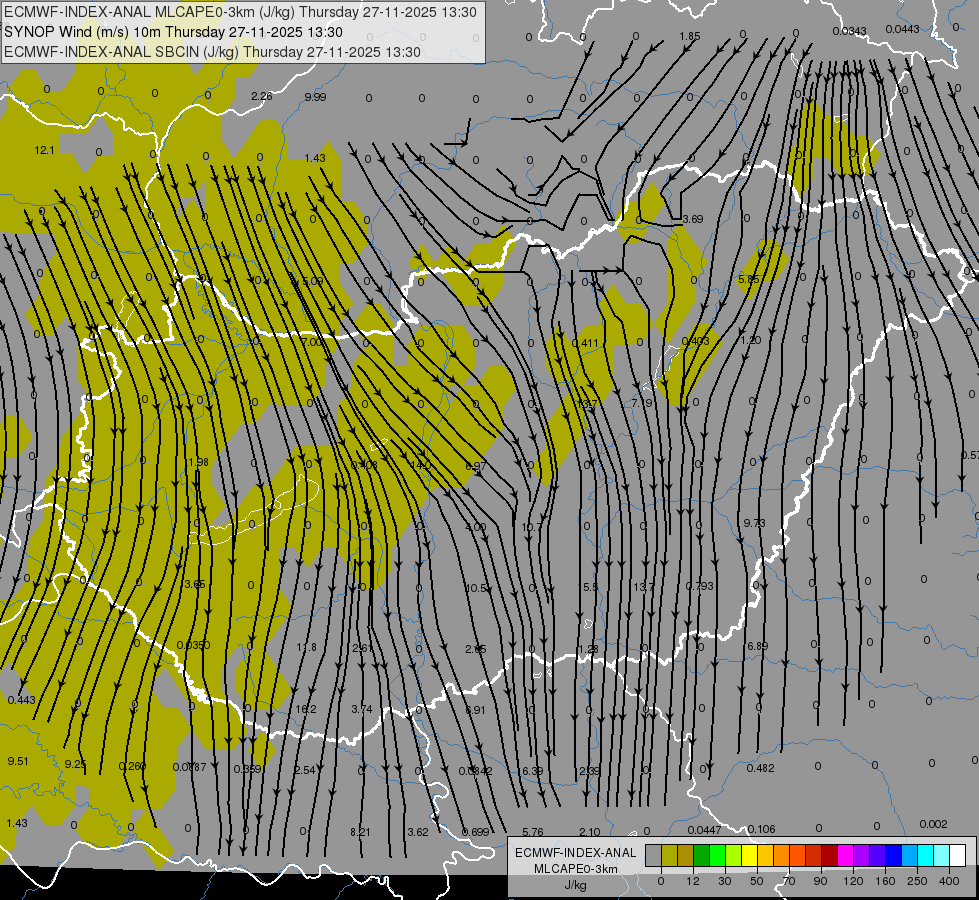Click the 5.85 value on the map

tap(749, 279)
